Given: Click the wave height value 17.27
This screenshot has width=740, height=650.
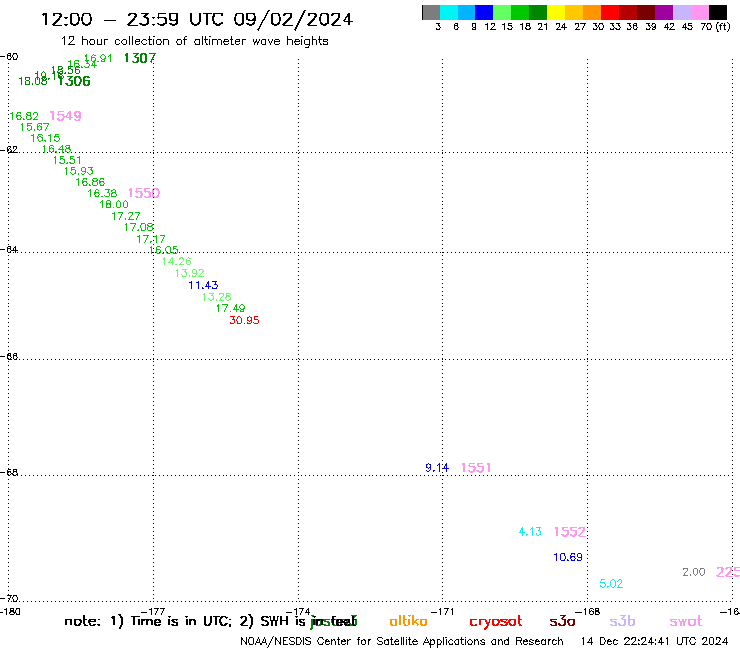Looking at the screenshot, I should pos(126,217).
